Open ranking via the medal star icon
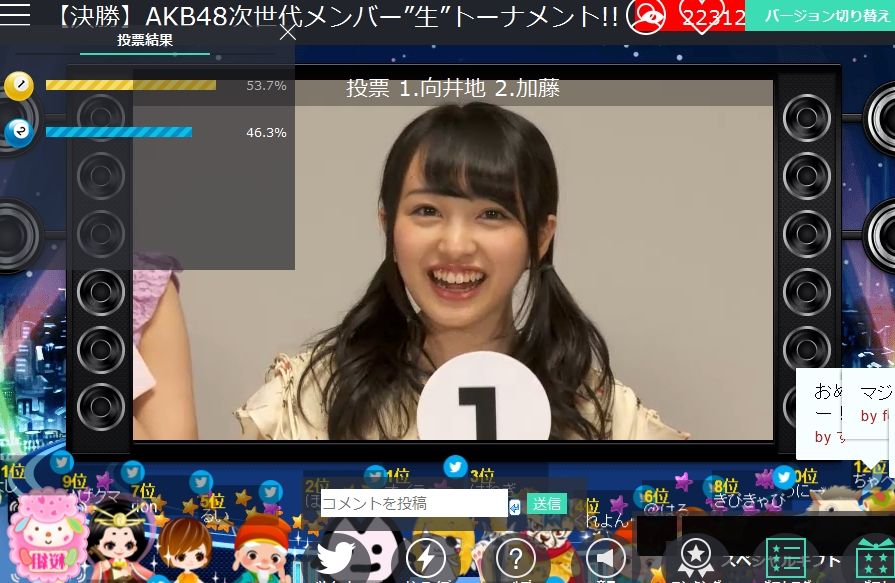 pyautogui.click(x=696, y=558)
